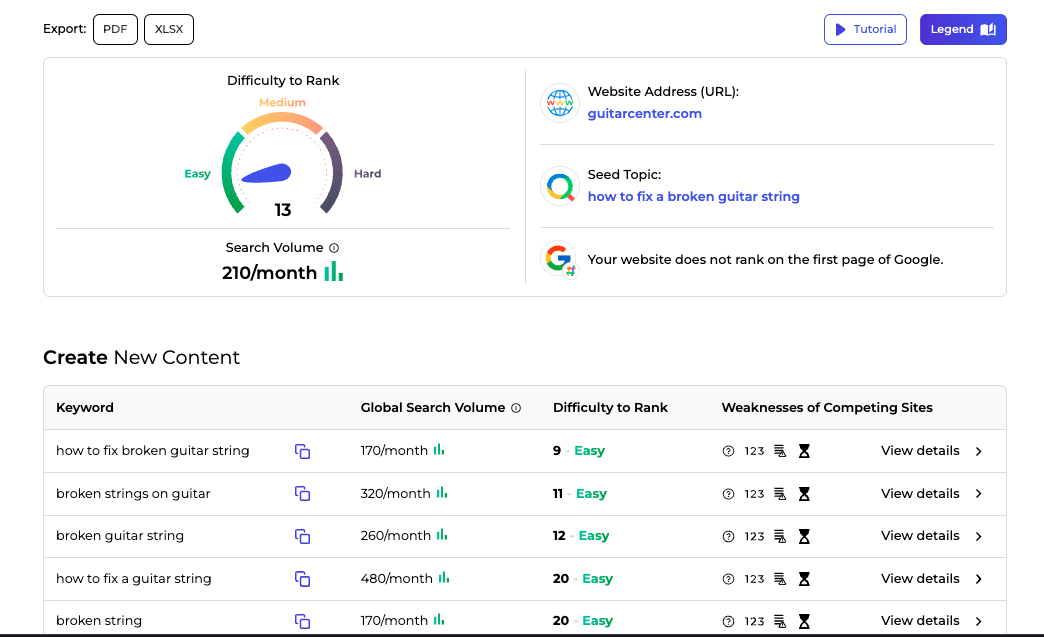Image resolution: width=1044 pixels, height=637 pixels.
Task: Open question-mark weakness icon for "broken strings on guitar"
Action: click(729, 493)
